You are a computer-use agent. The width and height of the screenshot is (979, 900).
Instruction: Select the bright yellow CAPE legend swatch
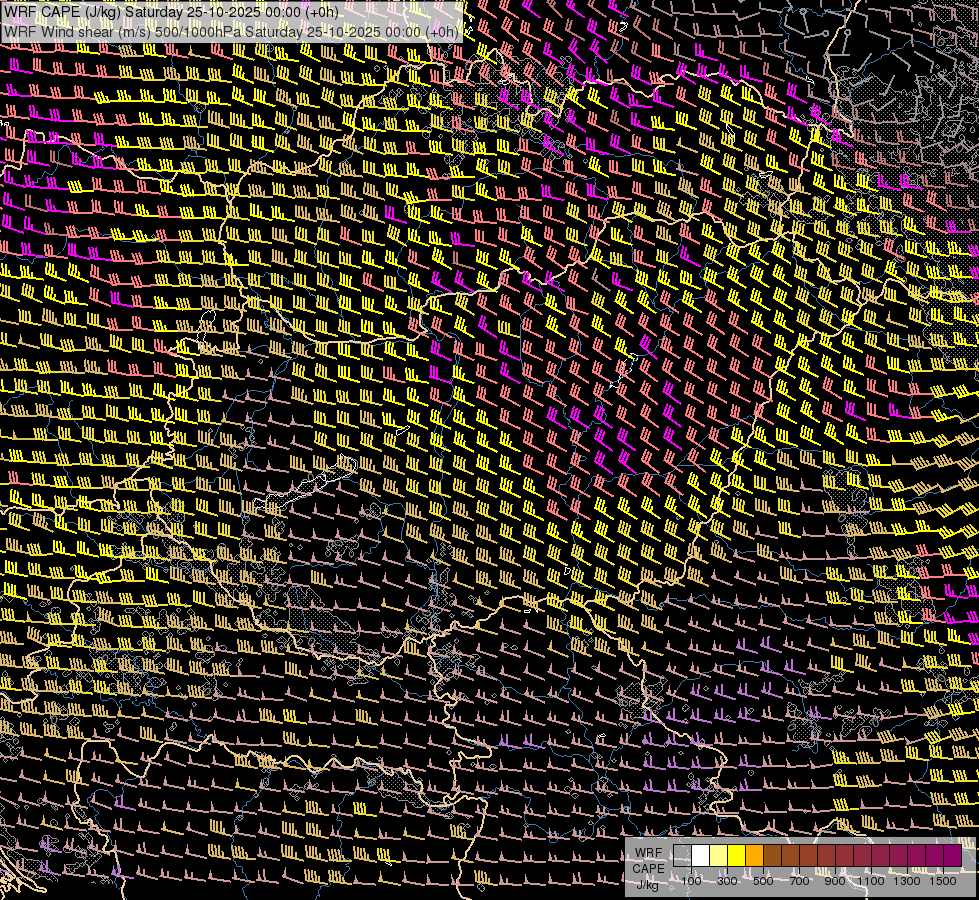(x=737, y=856)
